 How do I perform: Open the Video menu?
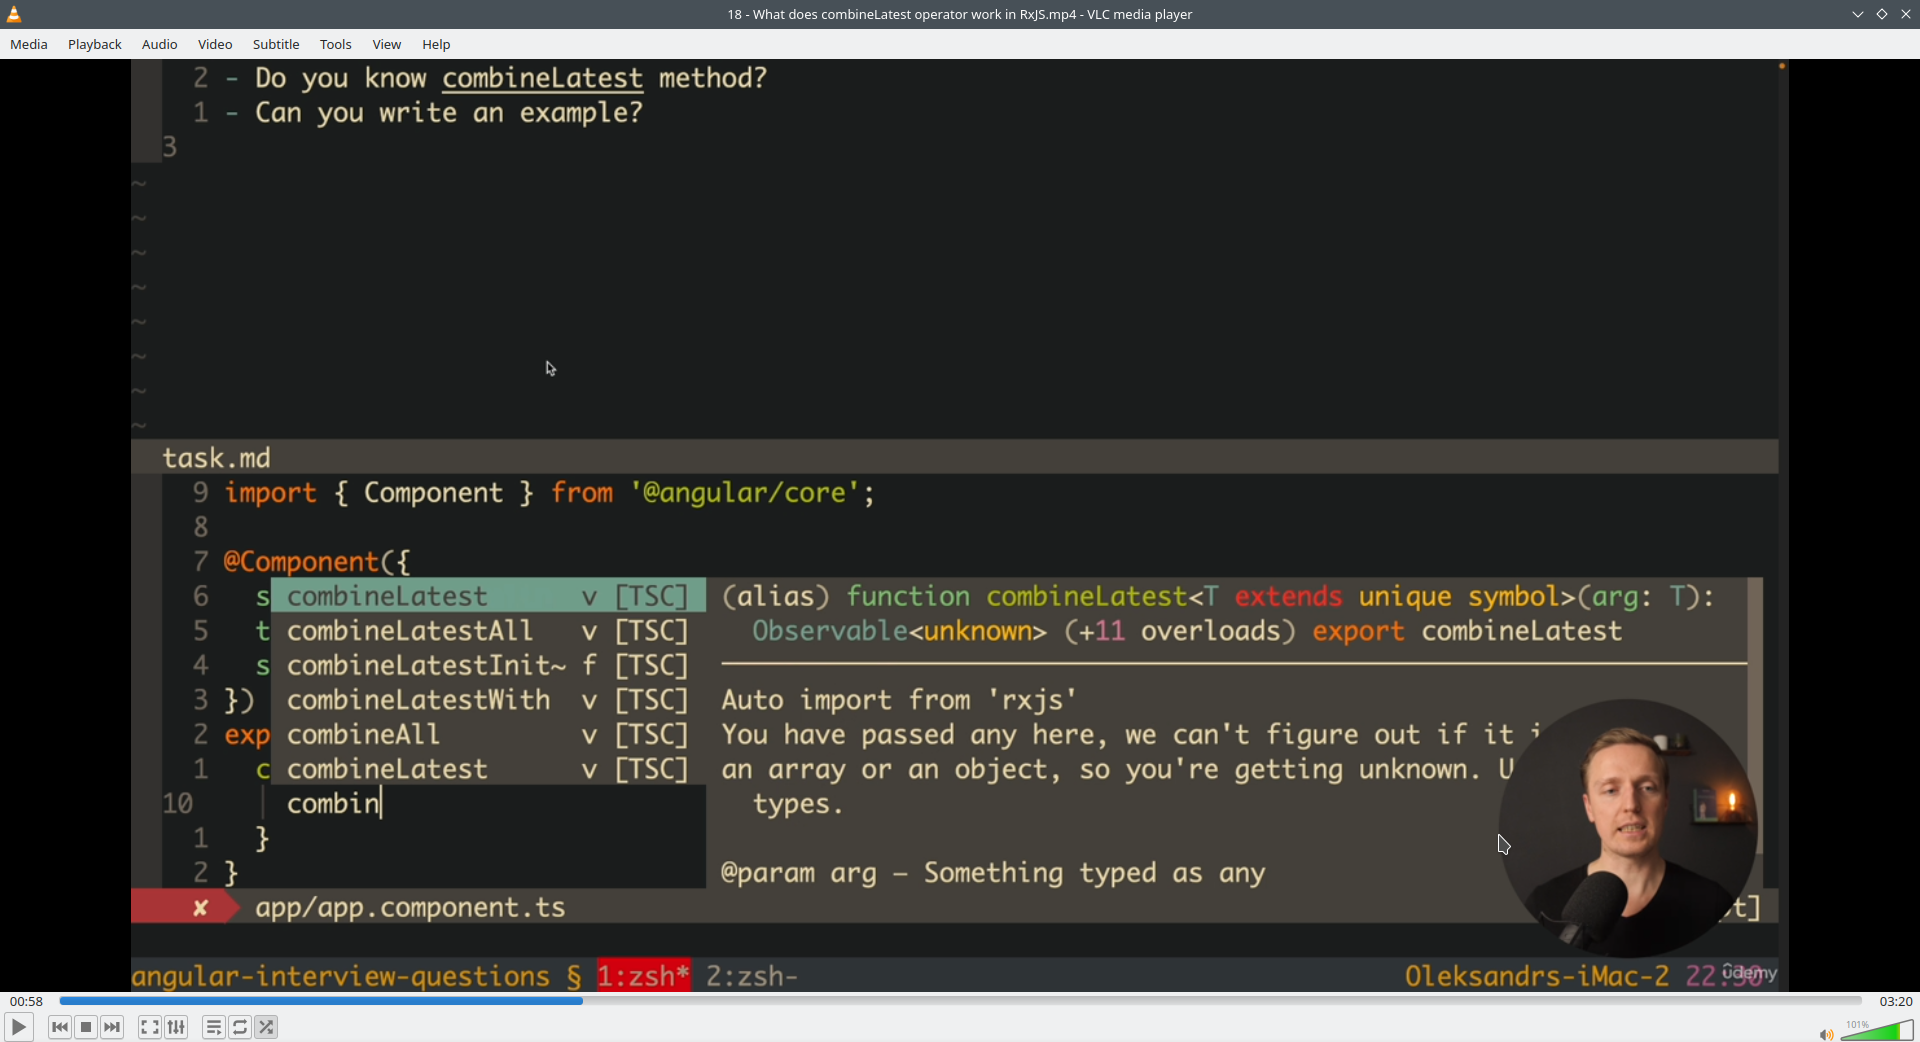point(215,44)
